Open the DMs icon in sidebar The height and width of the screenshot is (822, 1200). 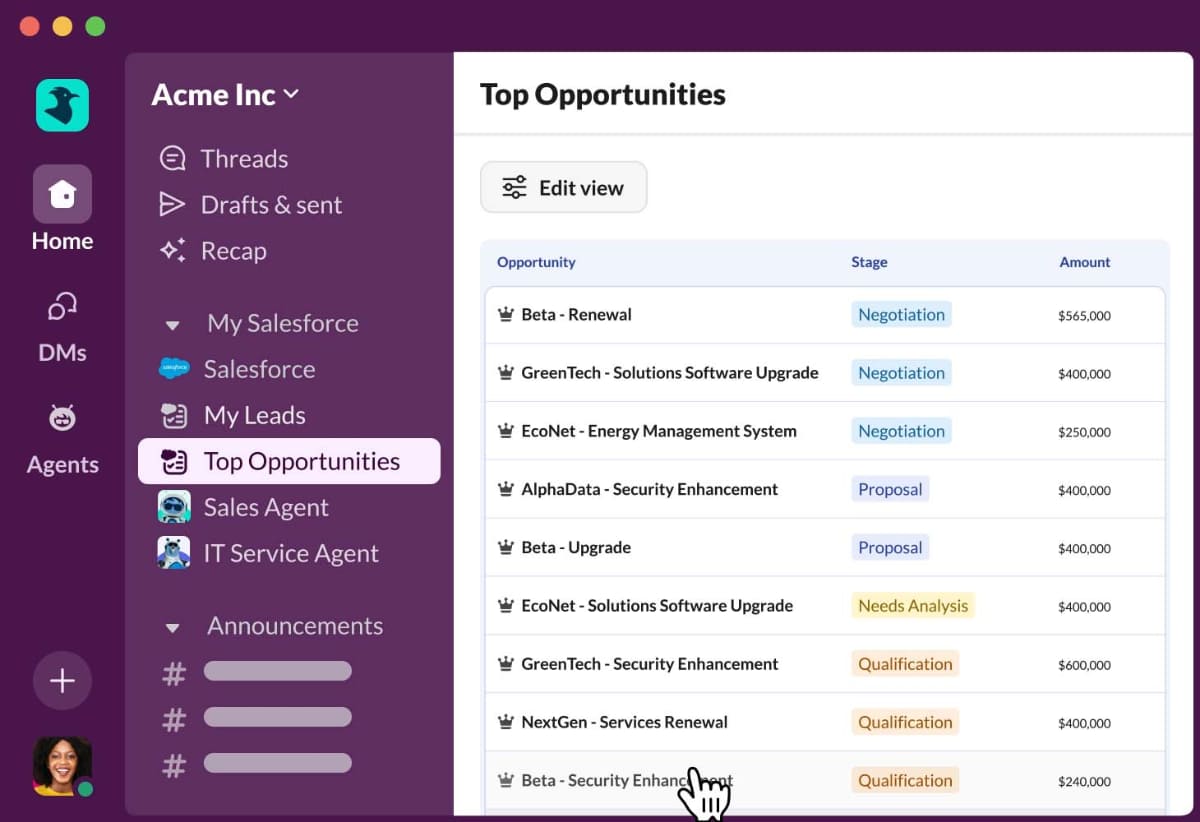62,308
